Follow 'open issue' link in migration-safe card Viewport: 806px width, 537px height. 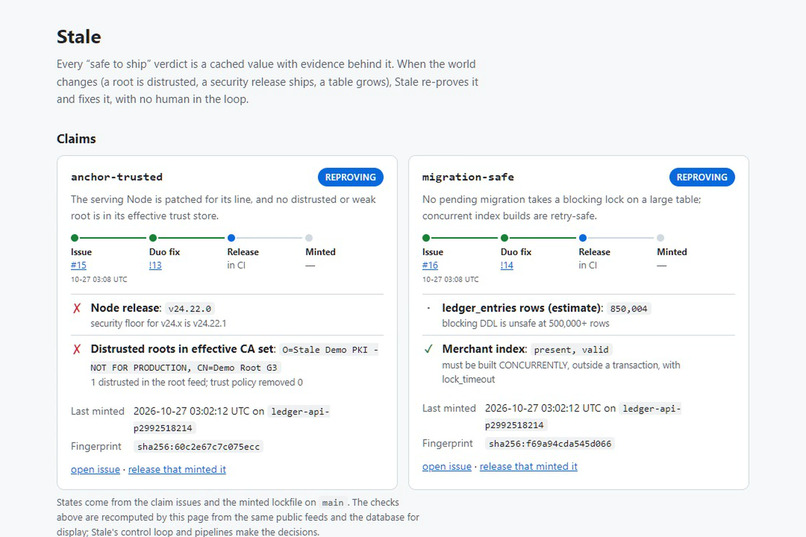point(447,466)
